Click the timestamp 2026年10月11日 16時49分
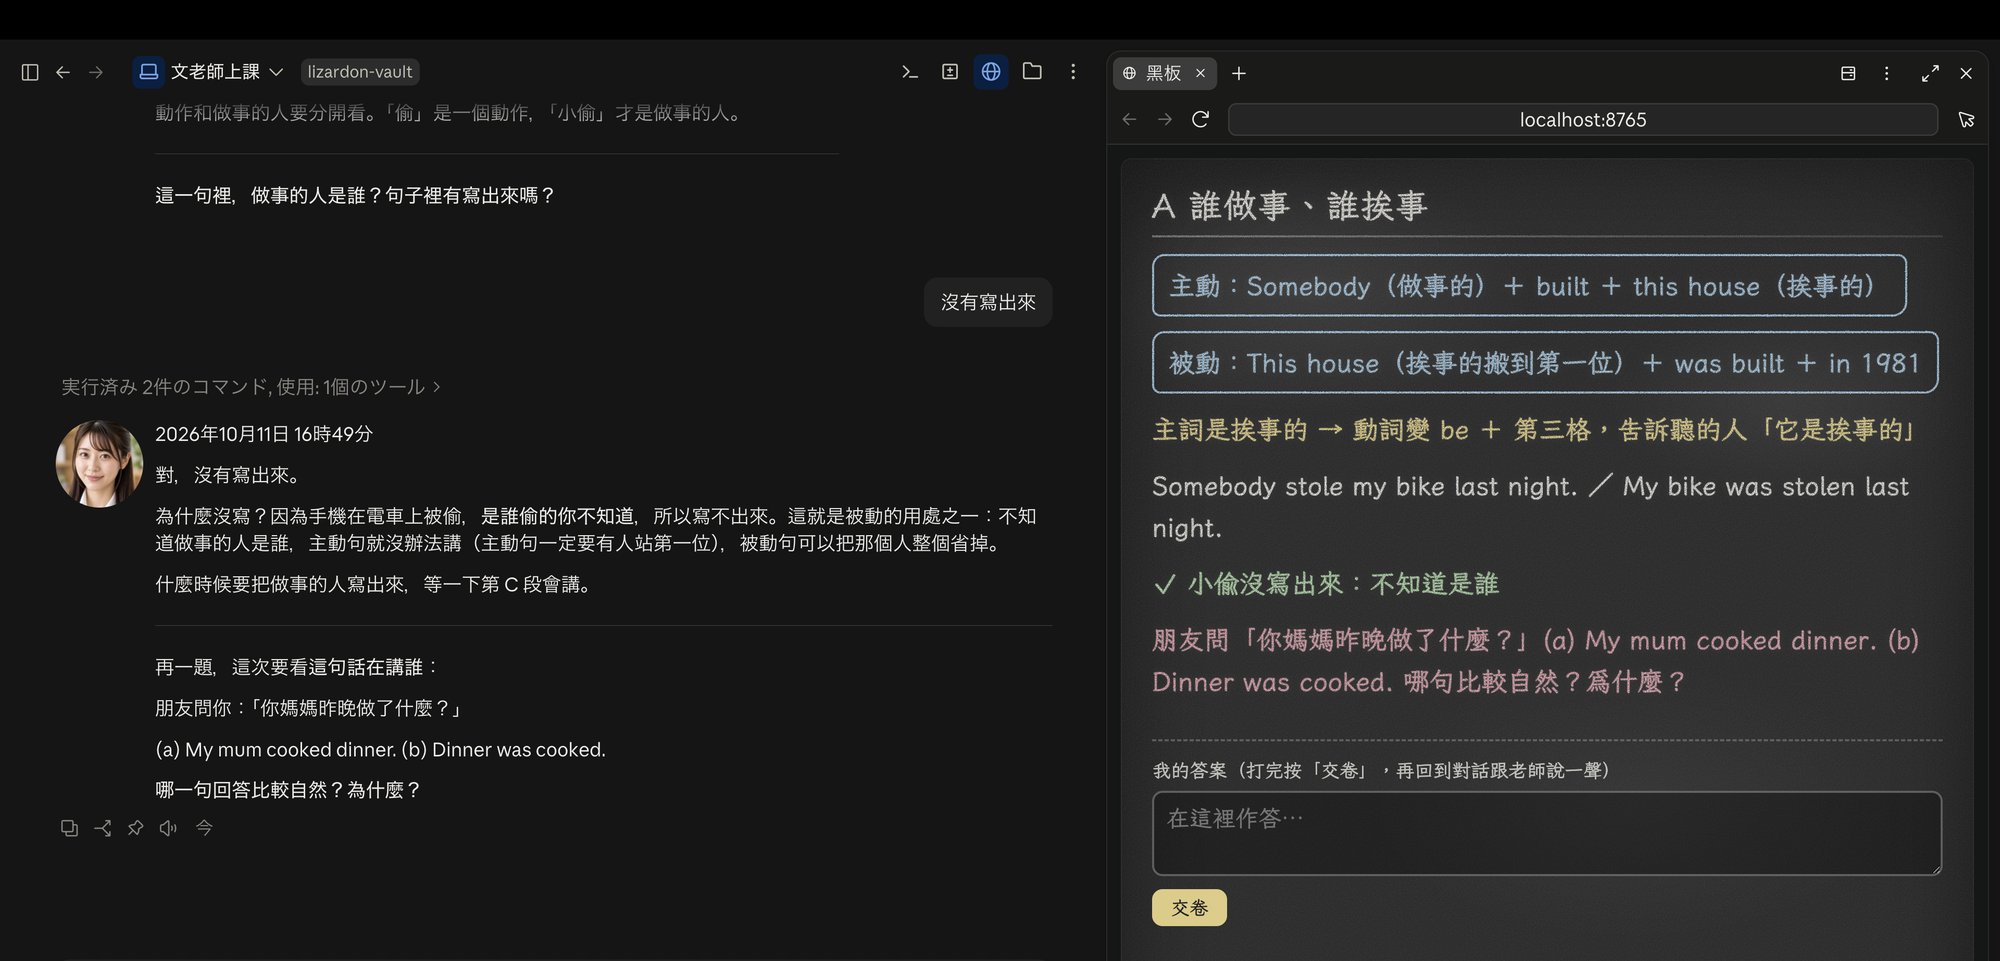 point(264,434)
